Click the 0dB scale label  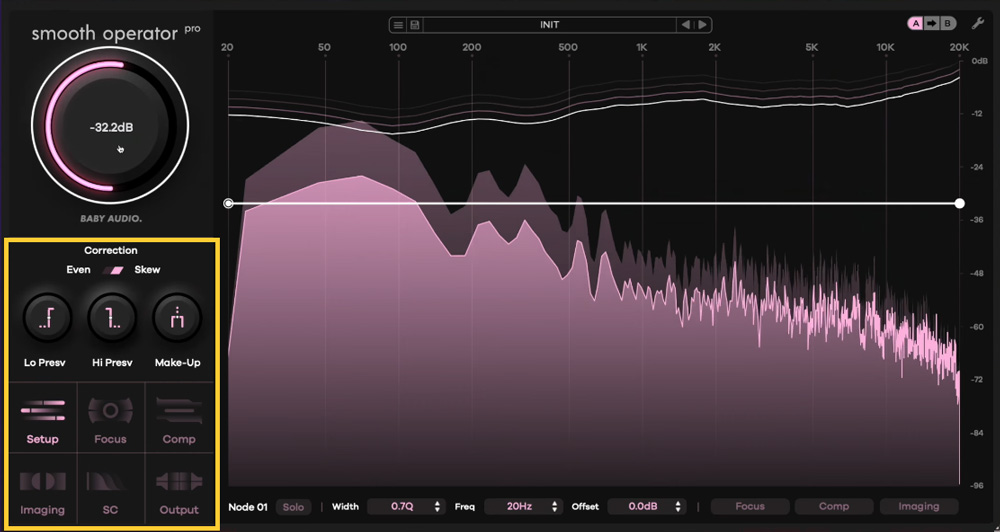pyautogui.click(x=980, y=61)
